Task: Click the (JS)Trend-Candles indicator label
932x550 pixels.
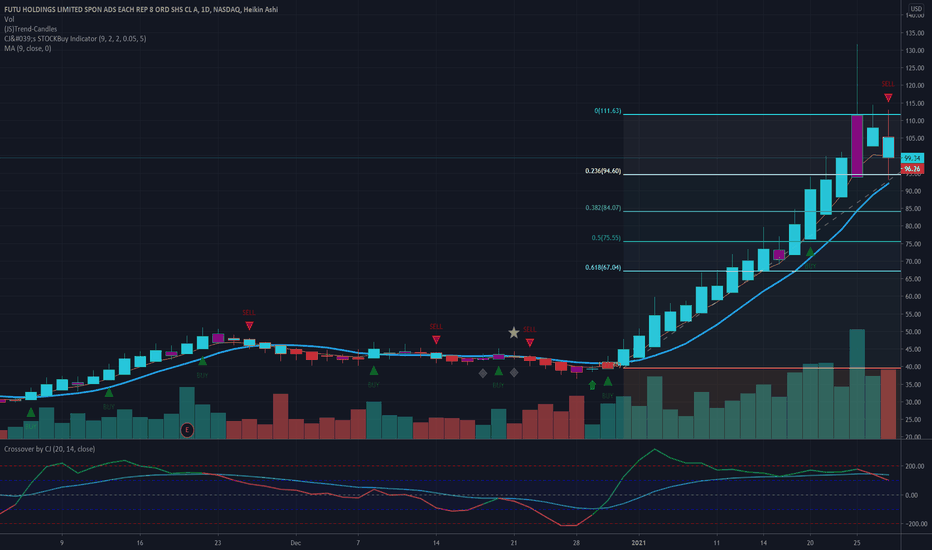Action: (31, 29)
